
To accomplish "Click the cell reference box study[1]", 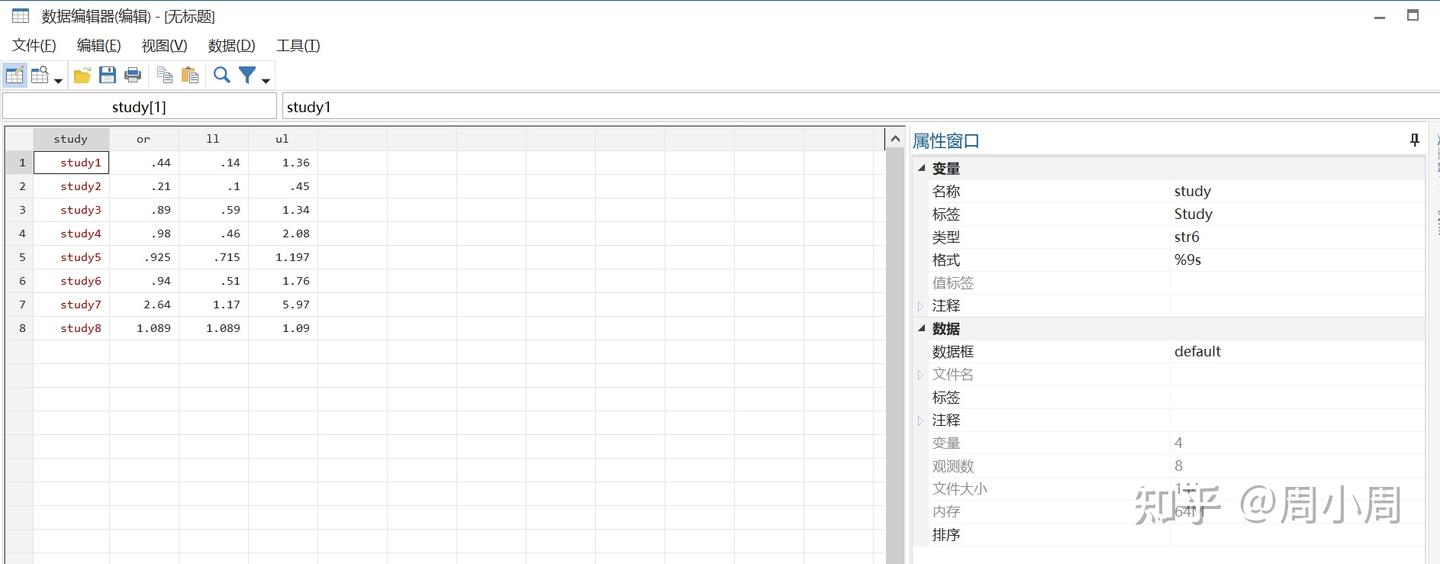I will (139, 106).
